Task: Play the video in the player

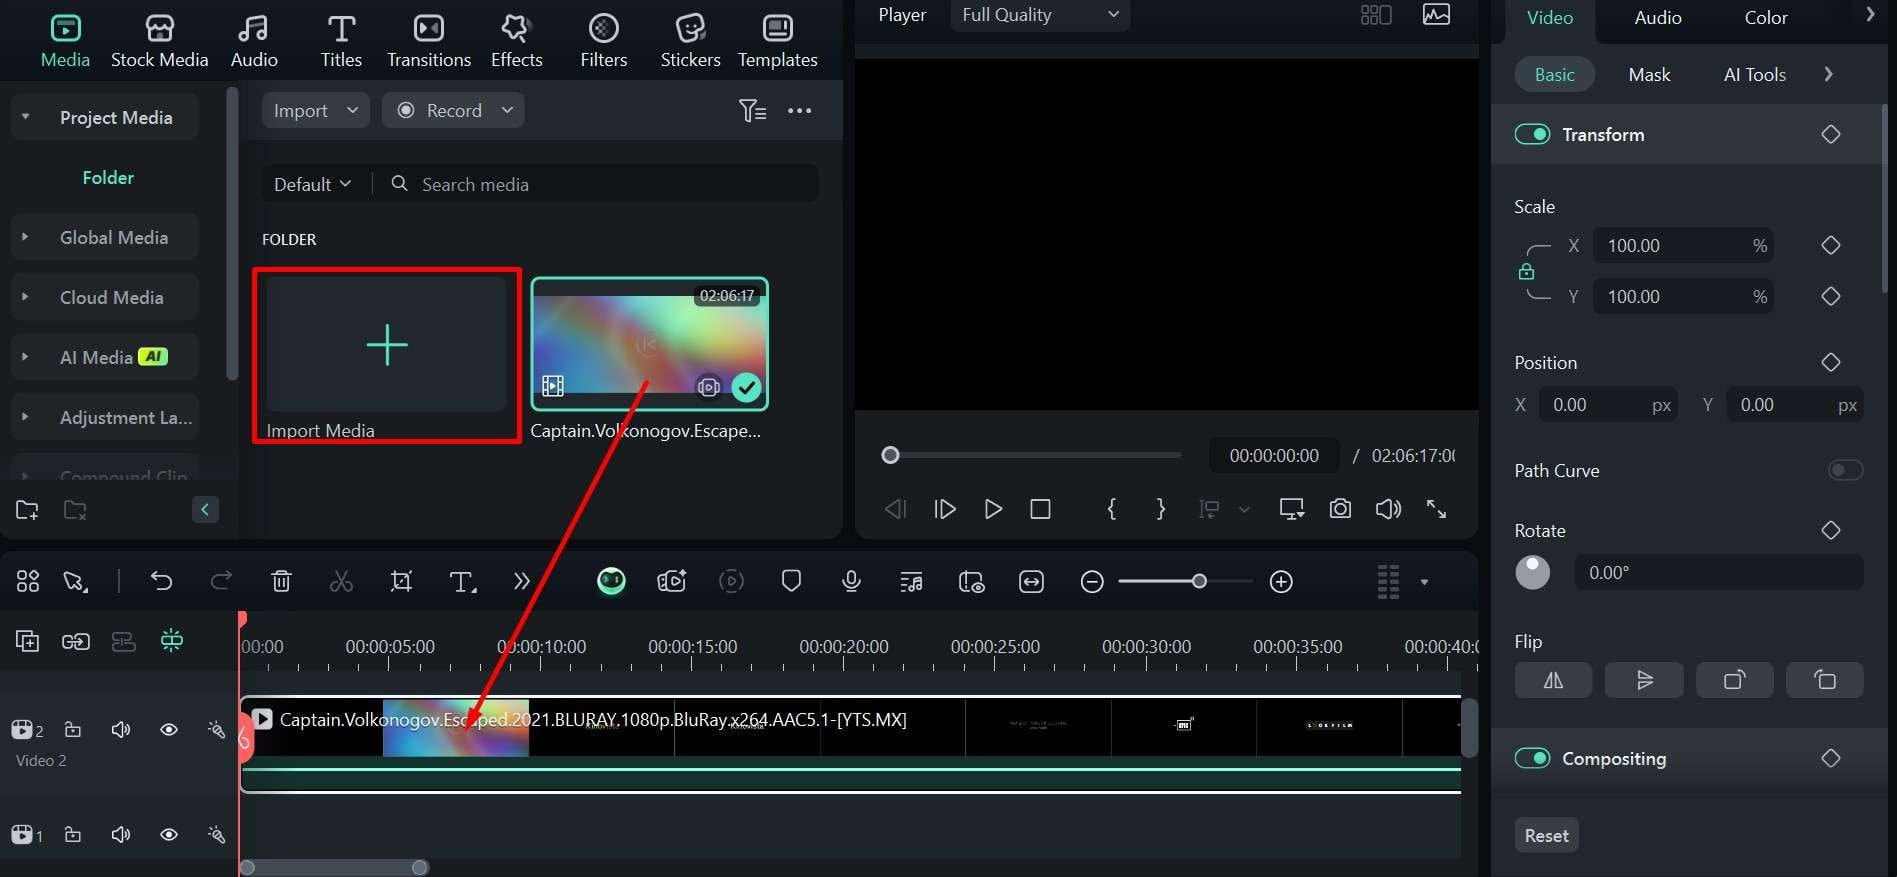Action: tap(992, 509)
